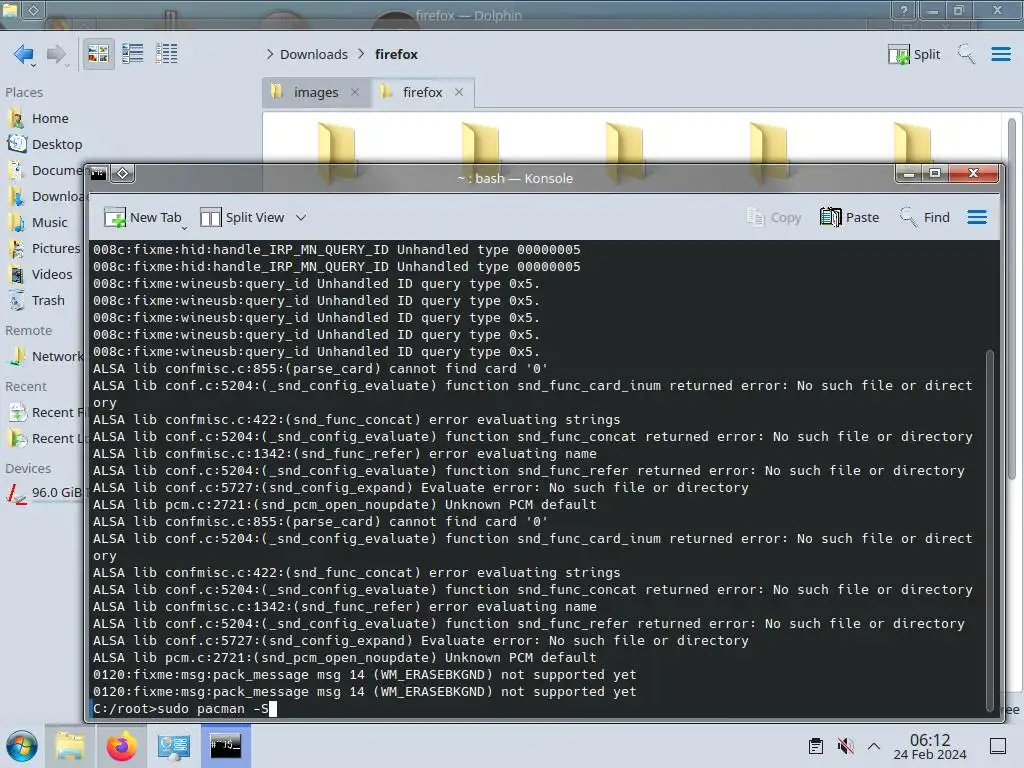1024x768 pixels.
Task: Expand breadcrumb arrow before firefox
Action: (361, 54)
